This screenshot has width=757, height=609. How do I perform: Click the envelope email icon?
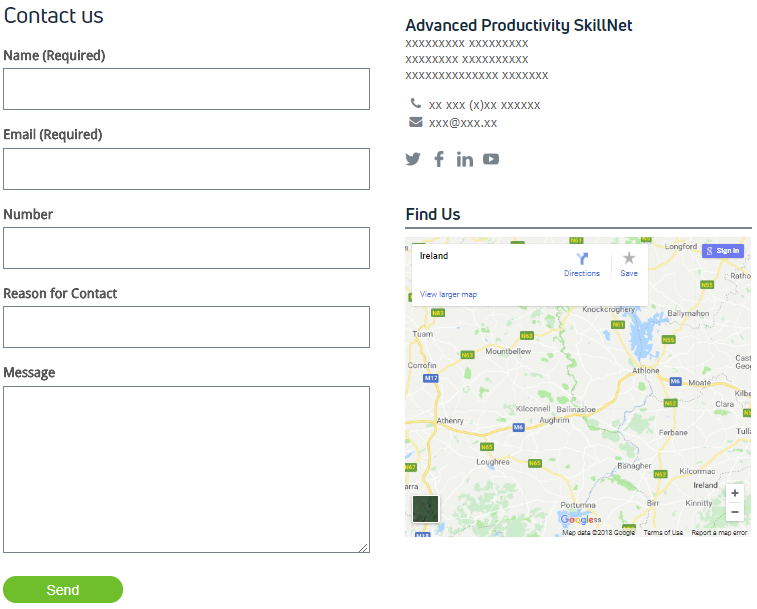pos(416,122)
